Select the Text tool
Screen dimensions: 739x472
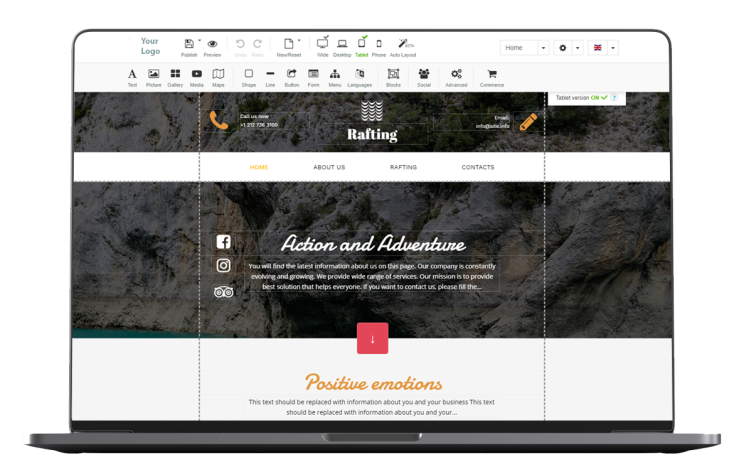pyautogui.click(x=132, y=74)
